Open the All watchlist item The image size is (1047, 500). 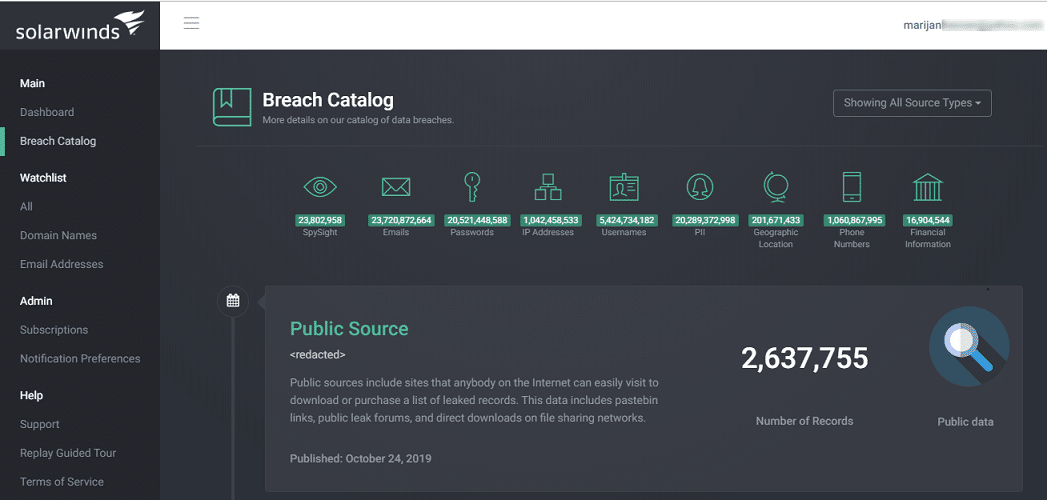[26, 206]
